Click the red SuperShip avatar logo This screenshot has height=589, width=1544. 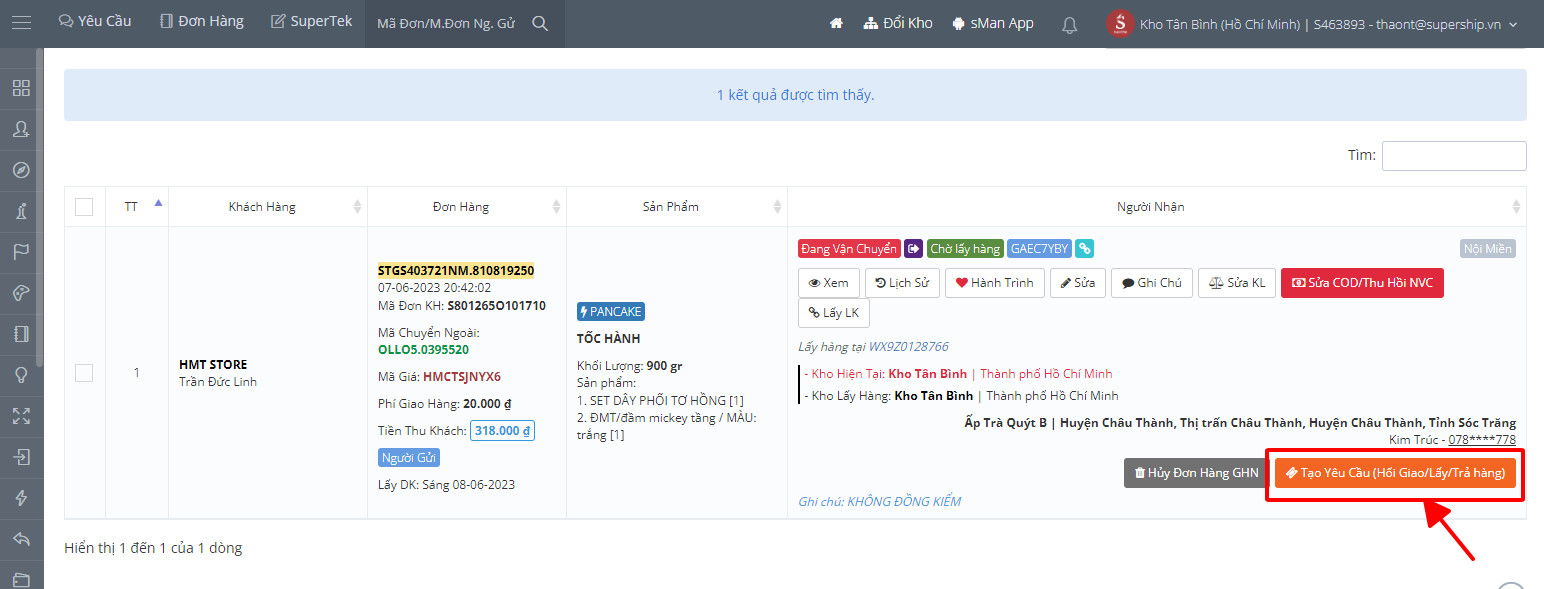pyautogui.click(x=1120, y=24)
